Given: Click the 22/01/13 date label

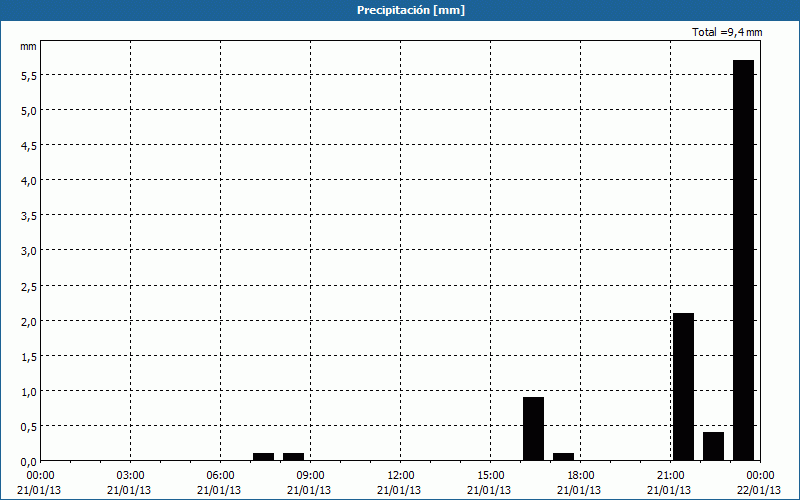Looking at the screenshot, I should point(759,490).
